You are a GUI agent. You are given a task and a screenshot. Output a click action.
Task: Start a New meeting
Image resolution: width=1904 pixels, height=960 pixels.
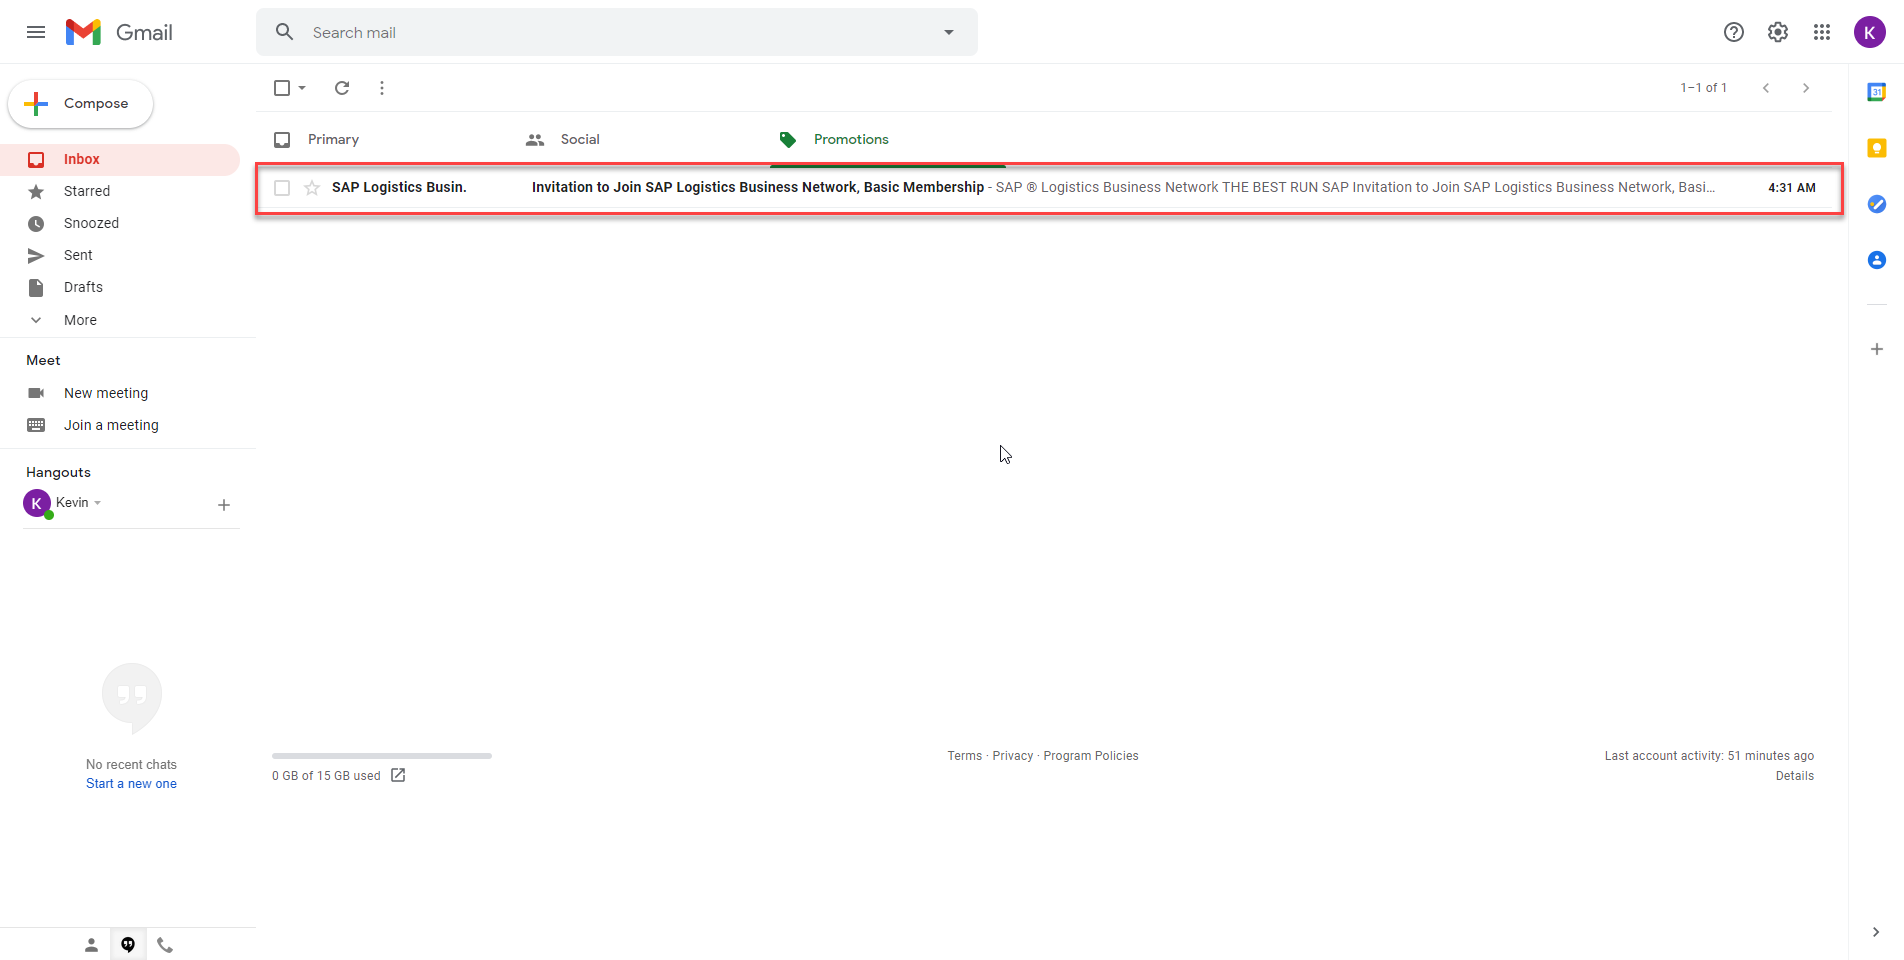click(x=106, y=393)
